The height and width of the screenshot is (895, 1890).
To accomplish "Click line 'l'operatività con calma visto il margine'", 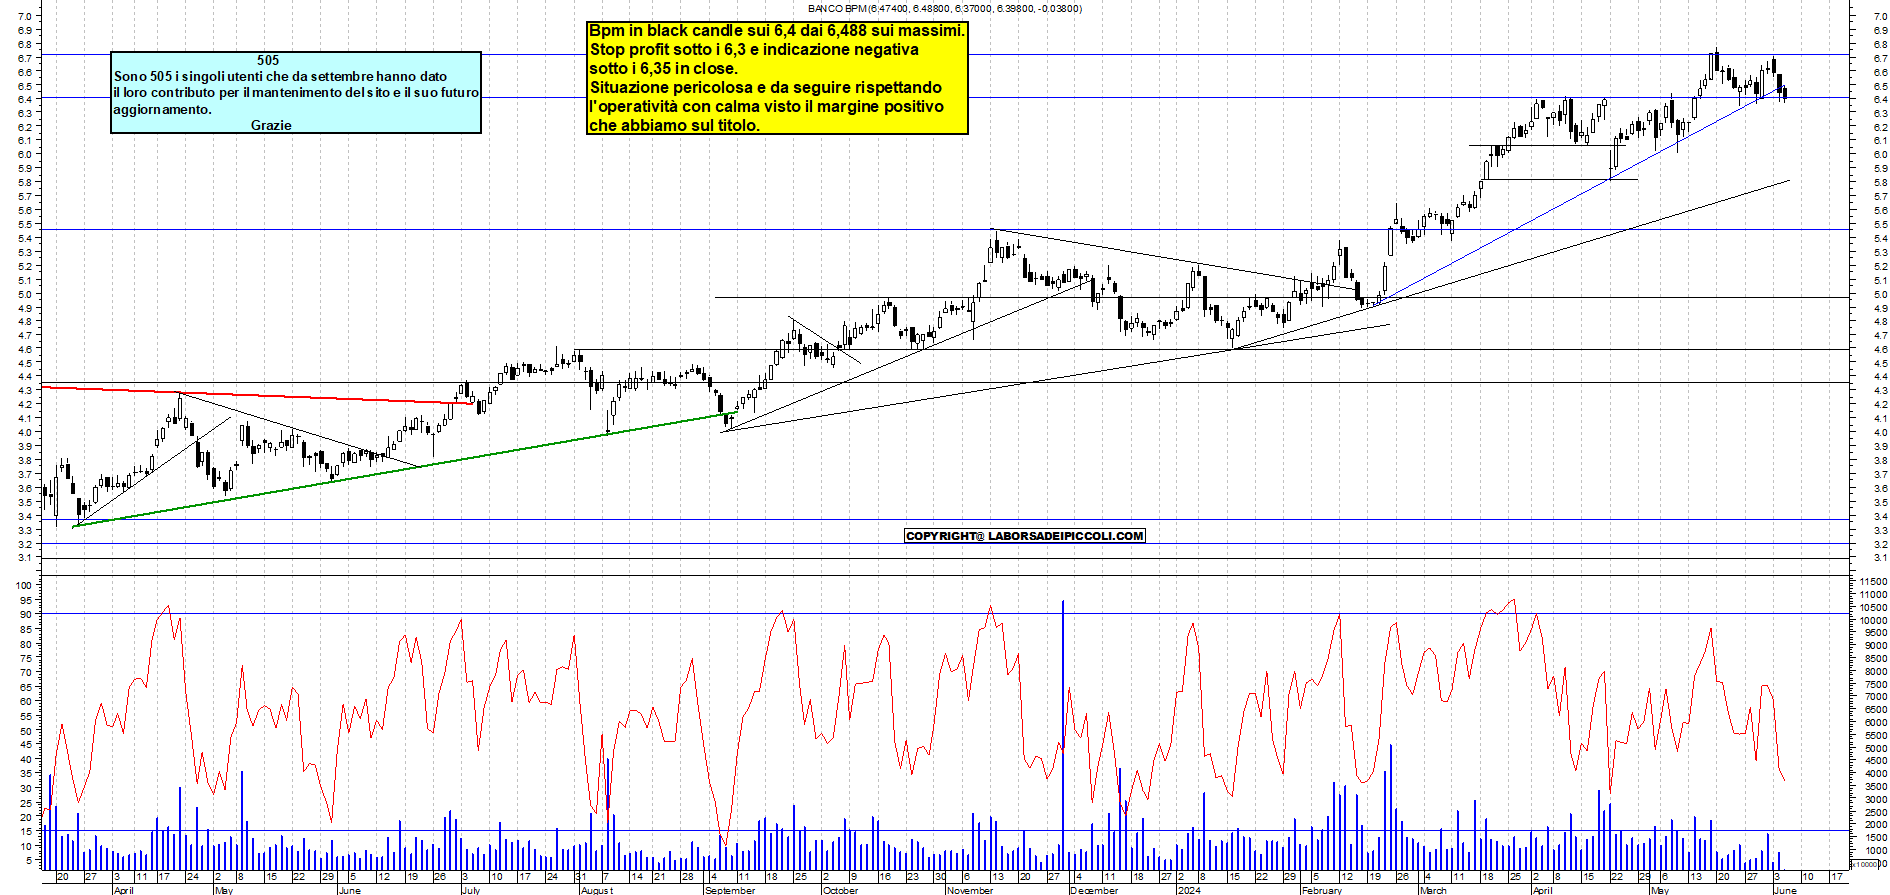I will pos(766,107).
